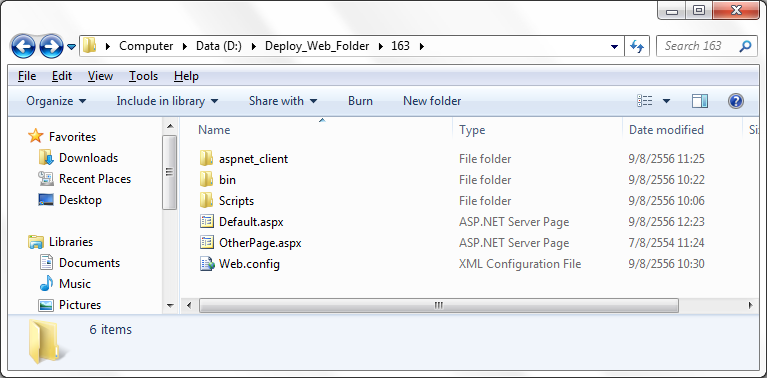
Task: Open the View menu
Action: (x=100, y=76)
